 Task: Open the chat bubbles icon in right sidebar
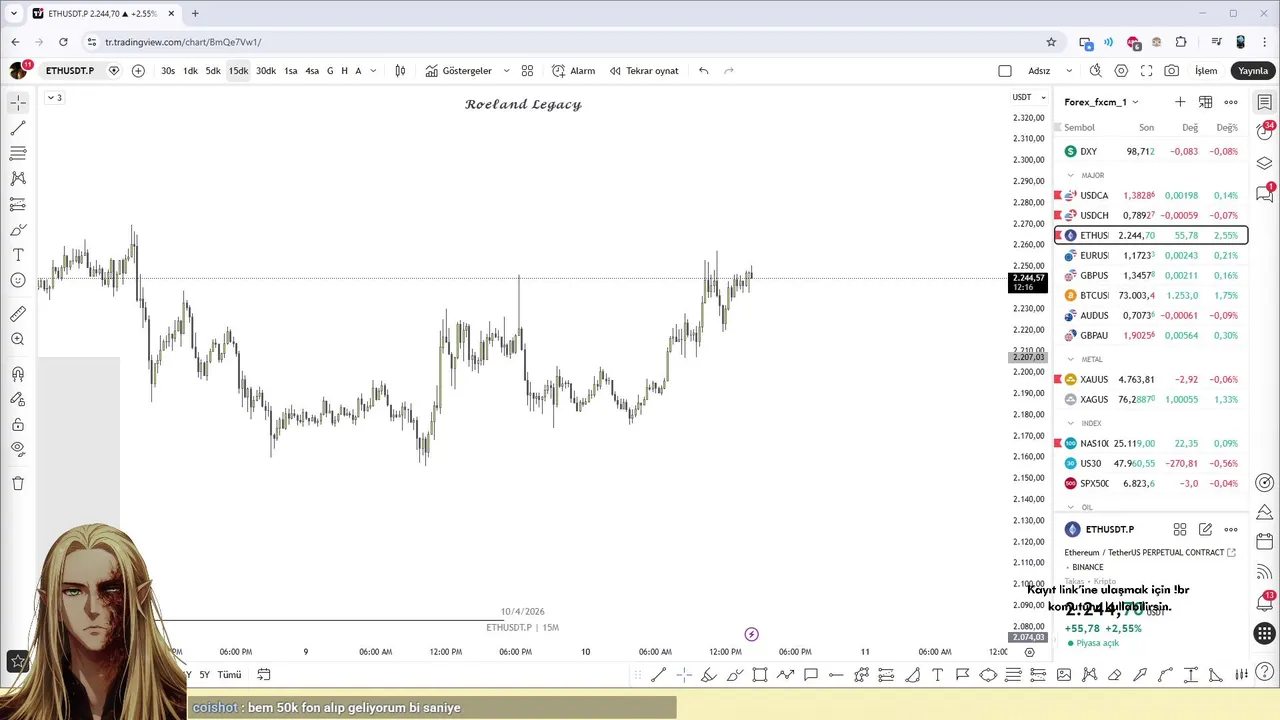click(x=1265, y=193)
